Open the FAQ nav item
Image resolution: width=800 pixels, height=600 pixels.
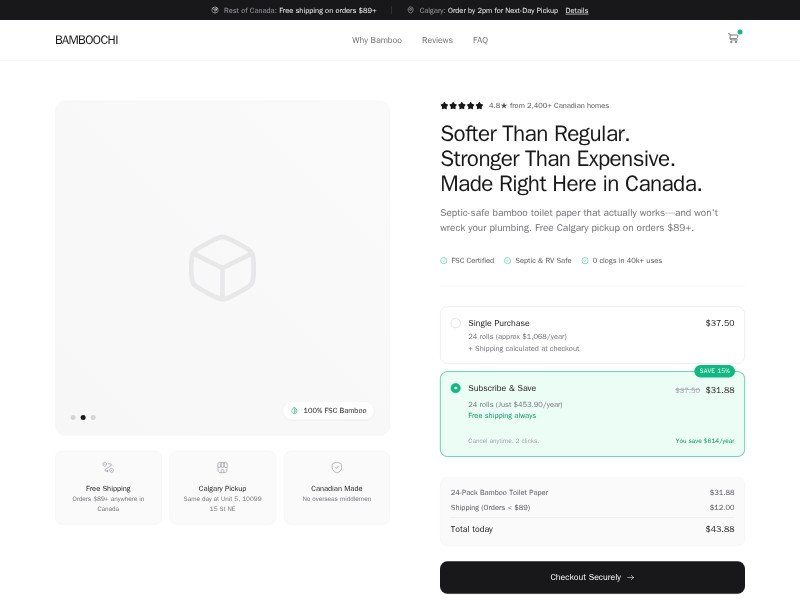(x=480, y=40)
